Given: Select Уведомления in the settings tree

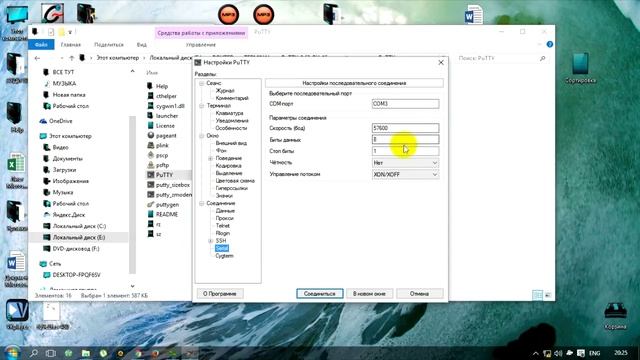Looking at the screenshot, I should tap(232, 120).
